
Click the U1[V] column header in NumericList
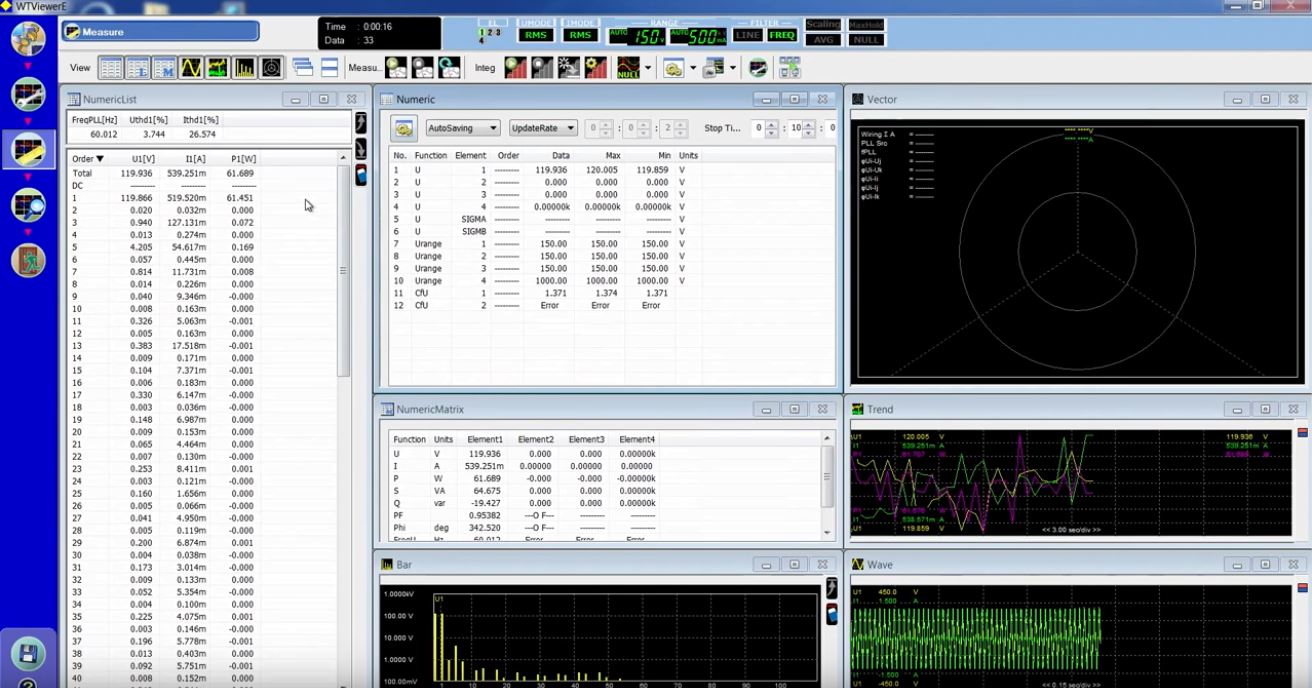click(x=143, y=159)
